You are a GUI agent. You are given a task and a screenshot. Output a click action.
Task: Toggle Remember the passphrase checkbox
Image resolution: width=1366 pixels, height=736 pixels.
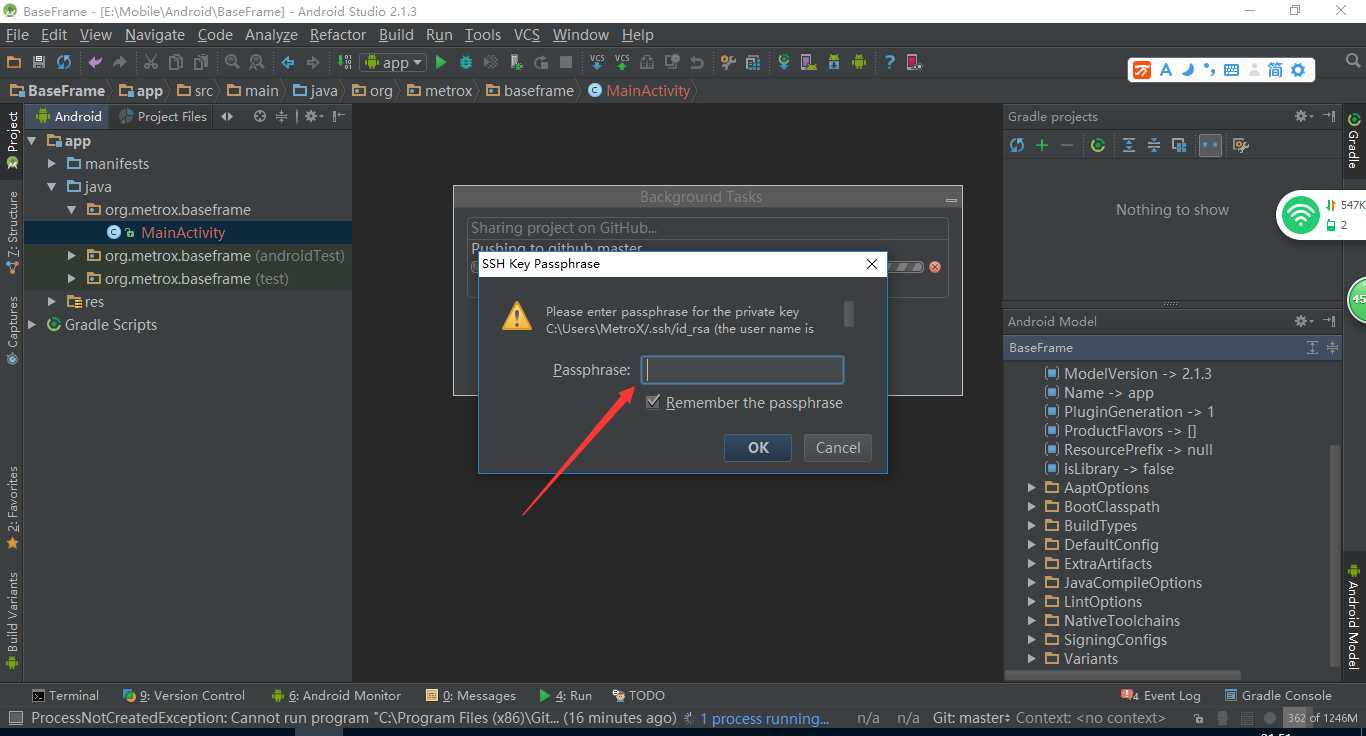653,402
